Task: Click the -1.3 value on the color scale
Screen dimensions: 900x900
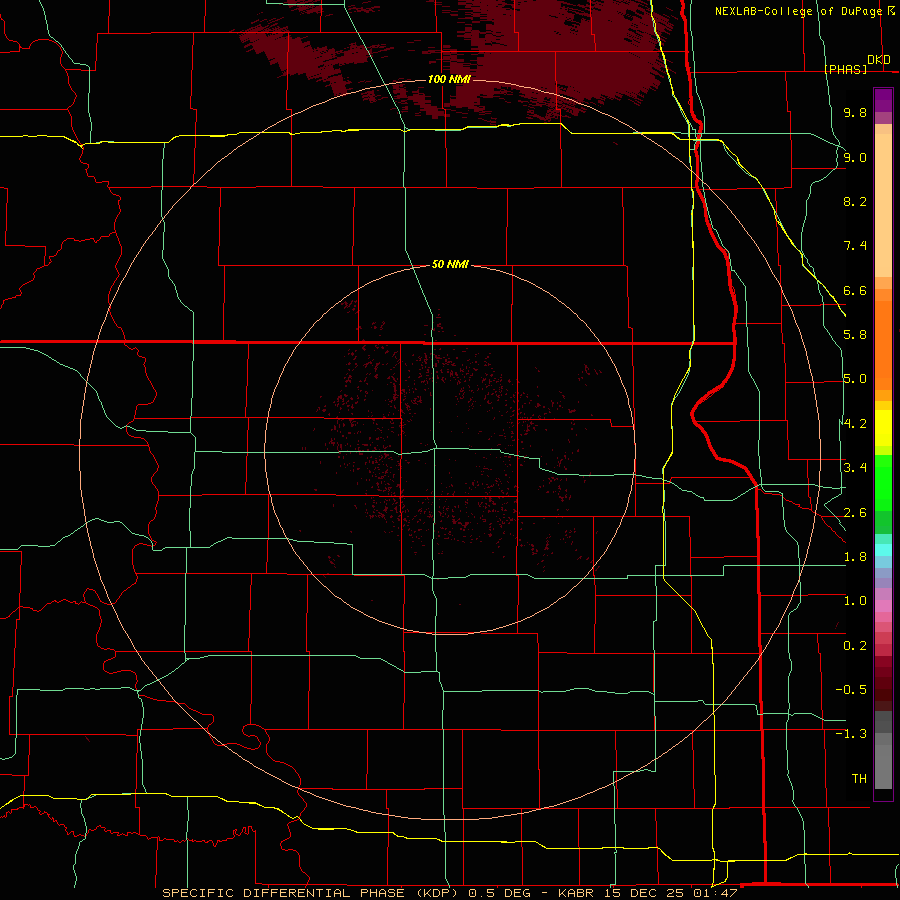Action: (851, 734)
